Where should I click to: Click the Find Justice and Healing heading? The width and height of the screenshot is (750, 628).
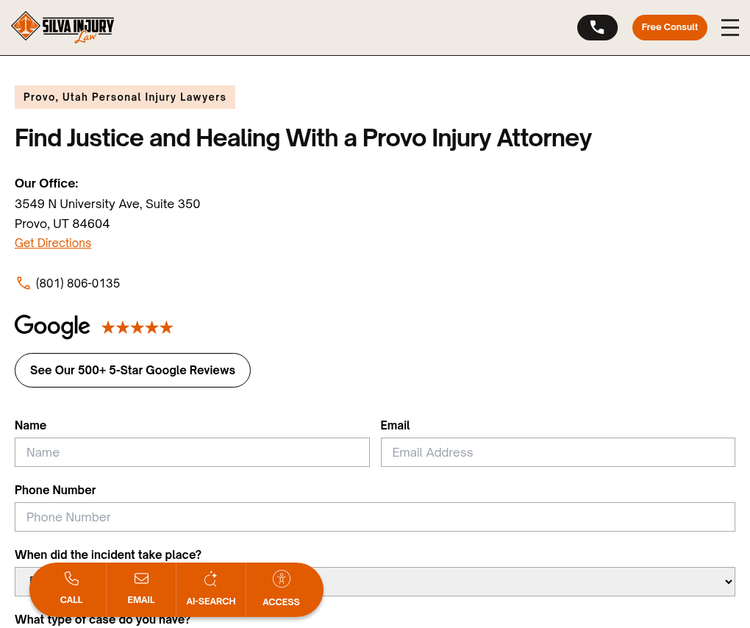pos(303,138)
